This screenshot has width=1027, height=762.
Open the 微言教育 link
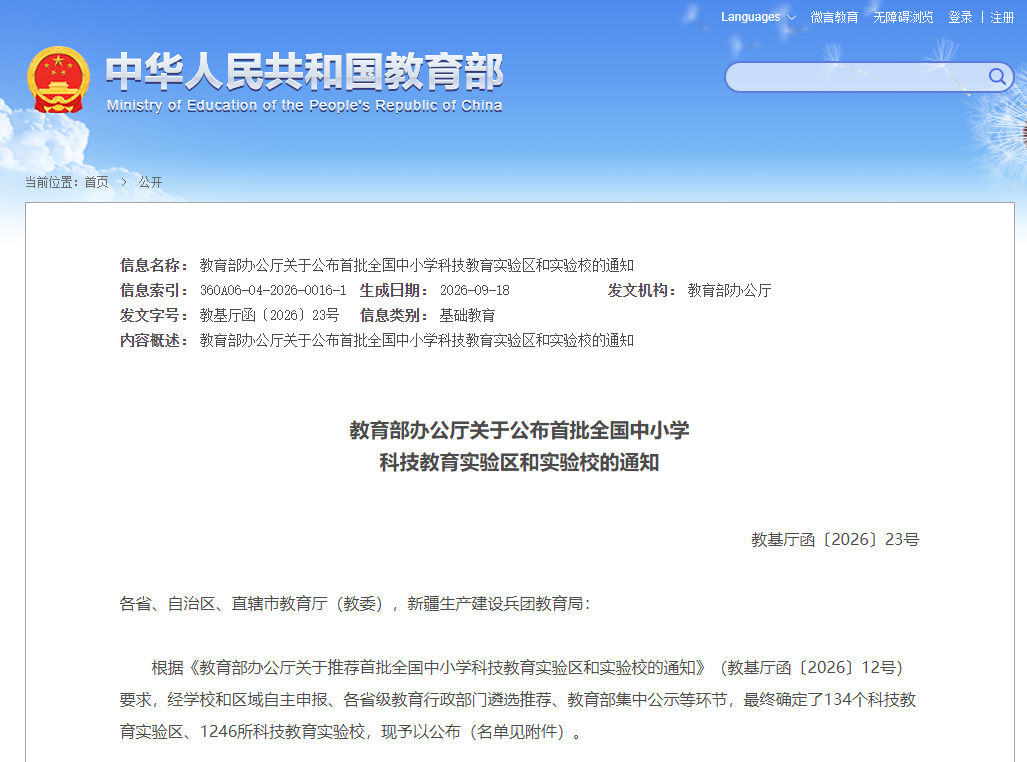tap(834, 17)
